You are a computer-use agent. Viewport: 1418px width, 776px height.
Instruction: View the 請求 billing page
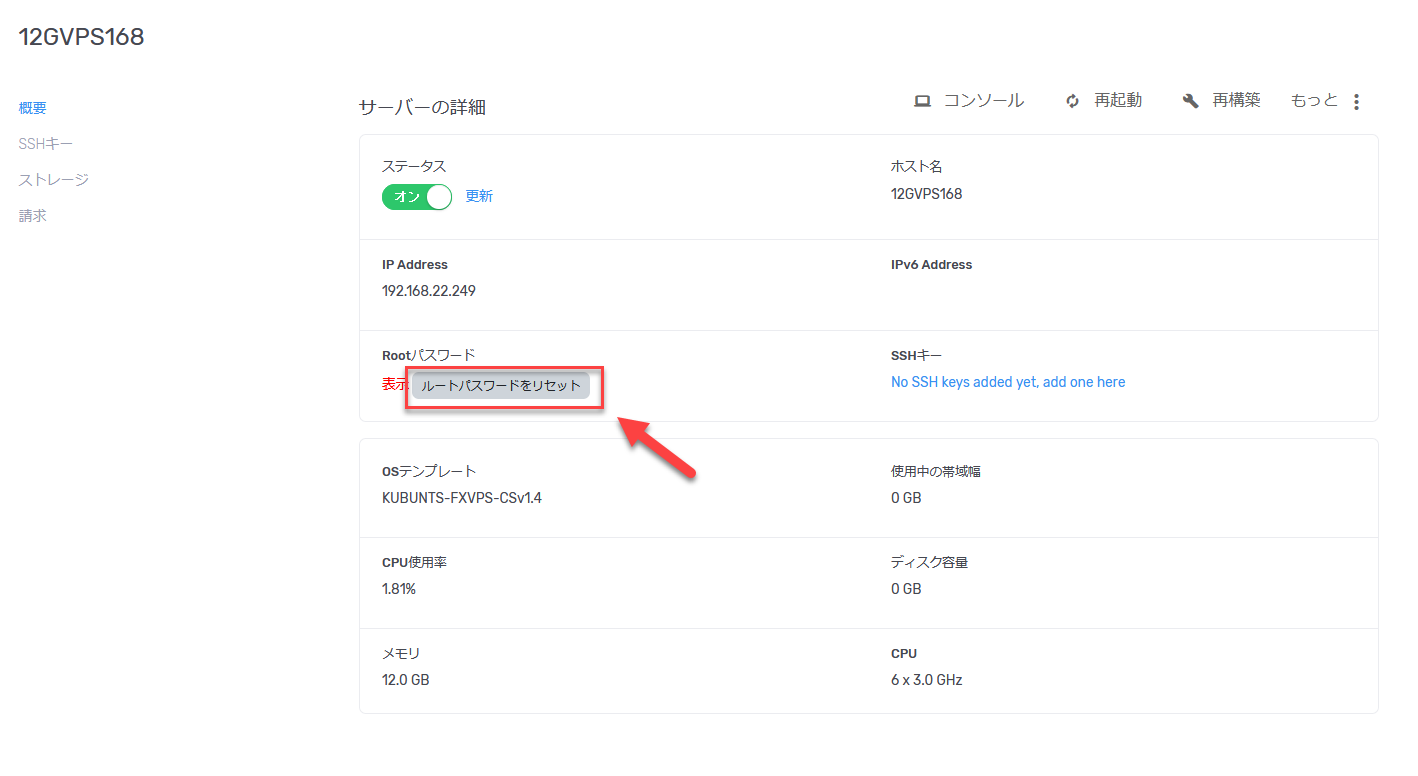click(x=31, y=215)
